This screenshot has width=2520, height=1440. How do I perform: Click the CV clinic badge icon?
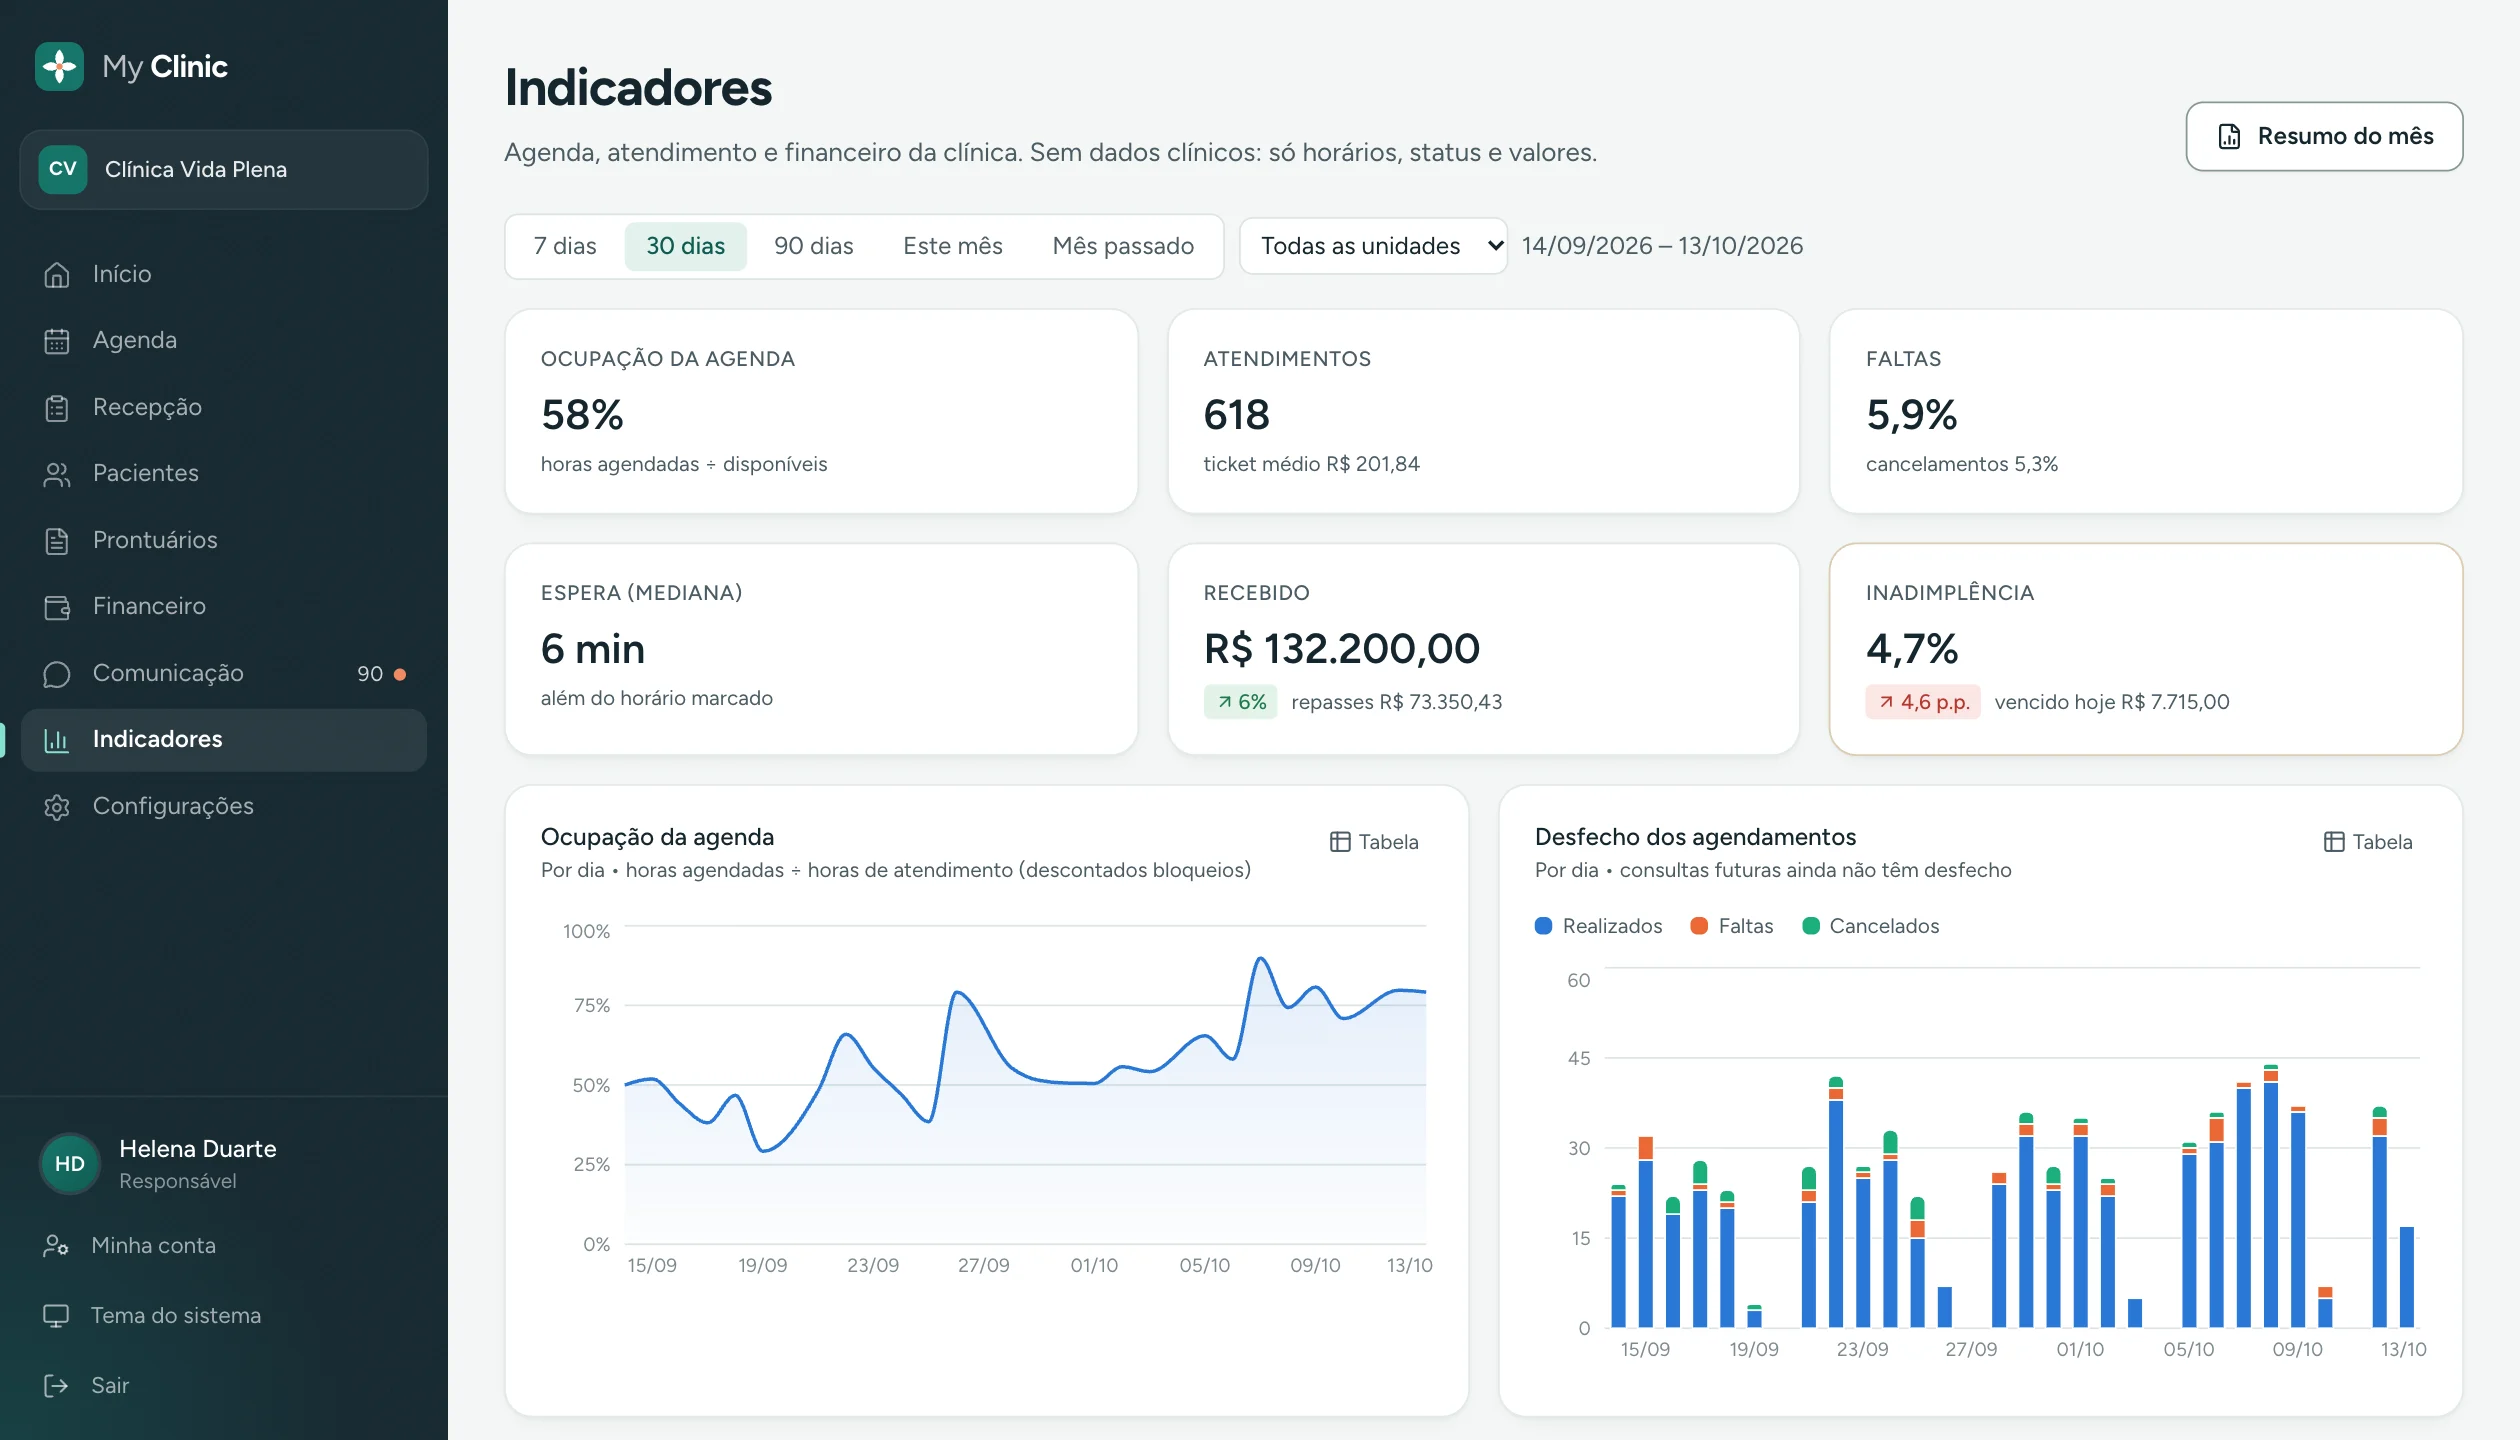pyautogui.click(x=63, y=169)
